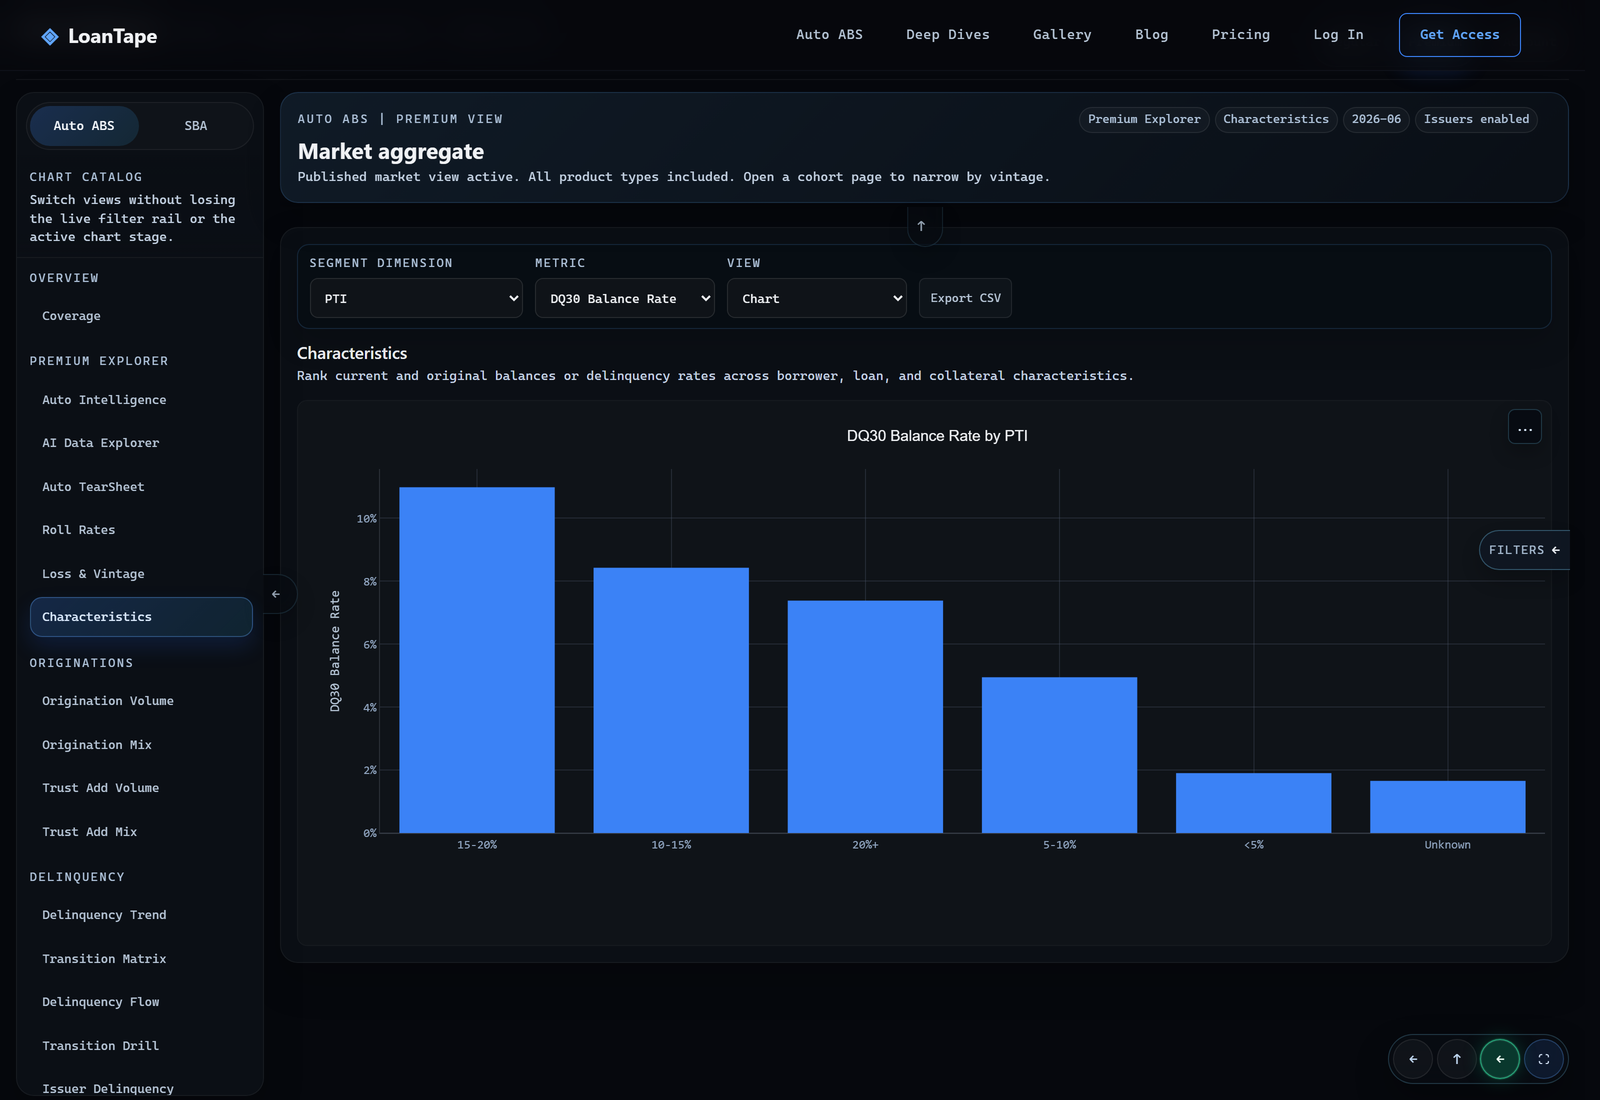Open Blog in top navigation

coord(1152,35)
